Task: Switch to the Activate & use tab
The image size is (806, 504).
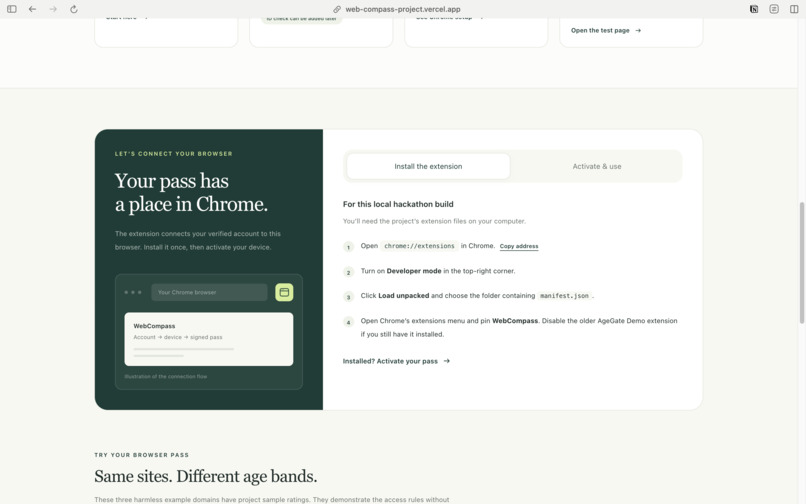Action: (597, 166)
